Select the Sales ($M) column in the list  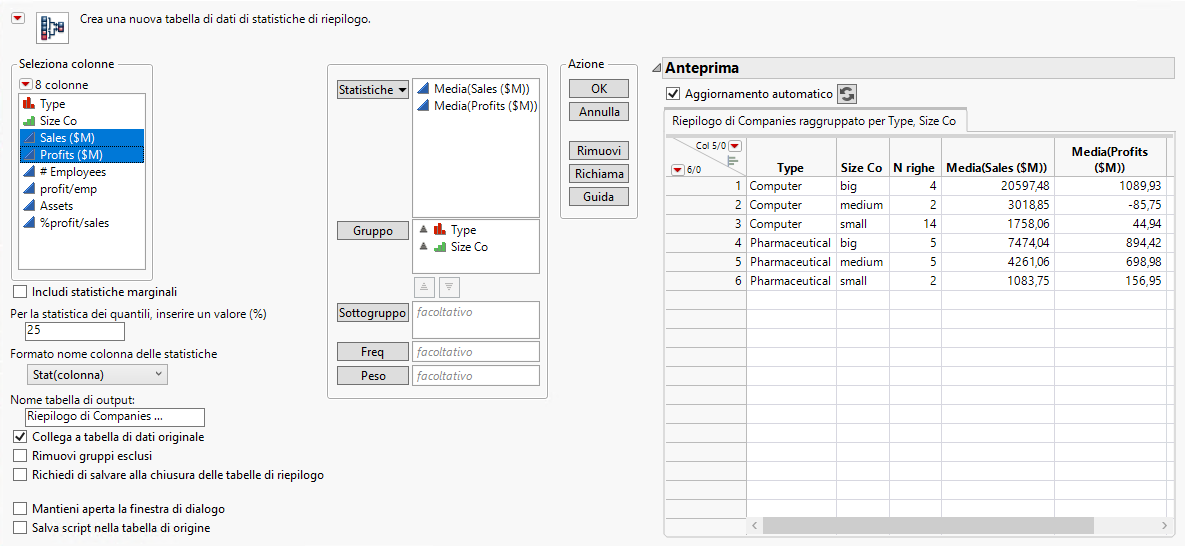82,138
